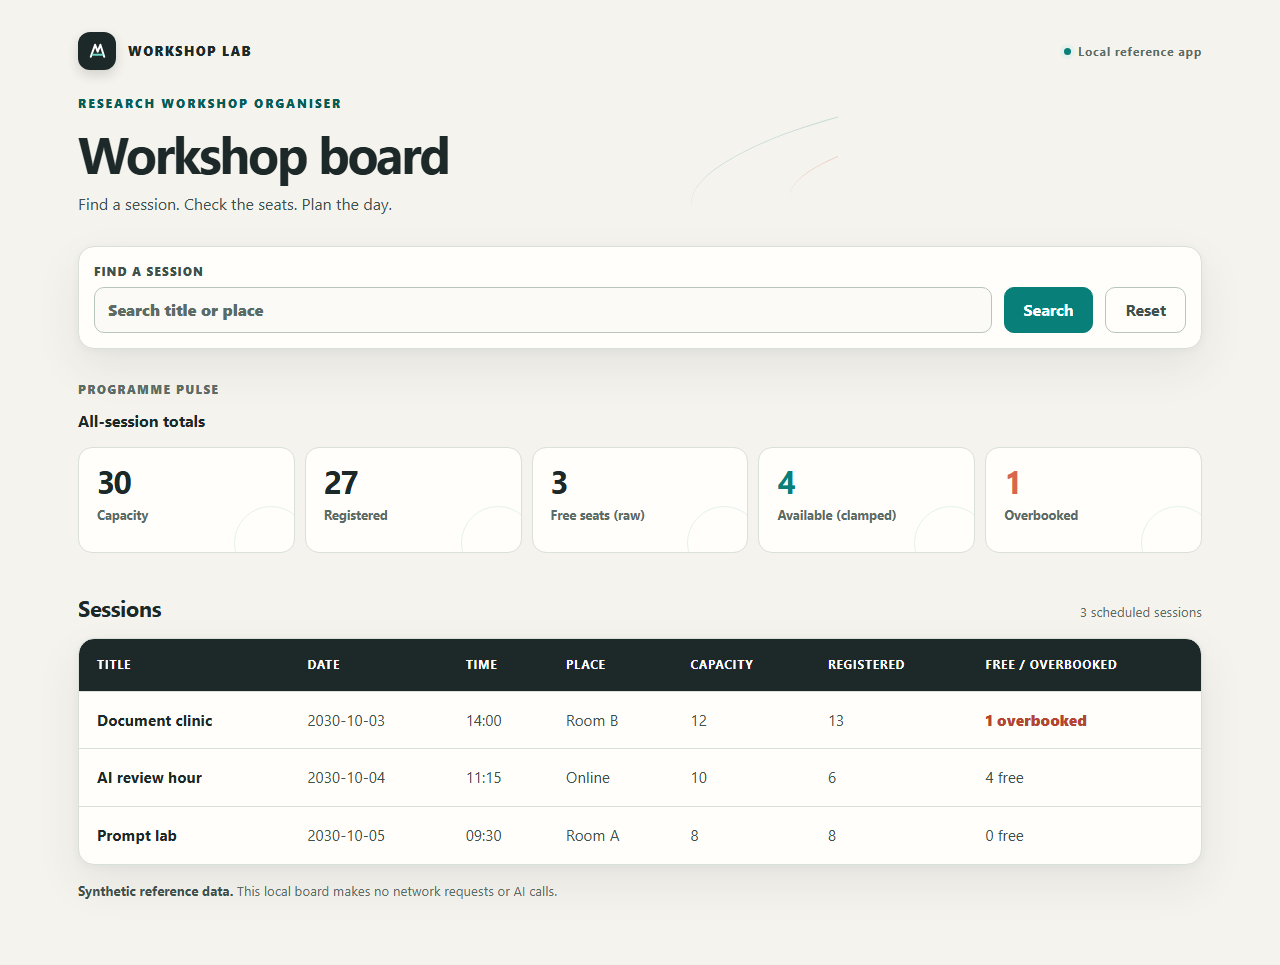Click the Room B place cell
This screenshot has height=965, width=1280.
coord(592,721)
